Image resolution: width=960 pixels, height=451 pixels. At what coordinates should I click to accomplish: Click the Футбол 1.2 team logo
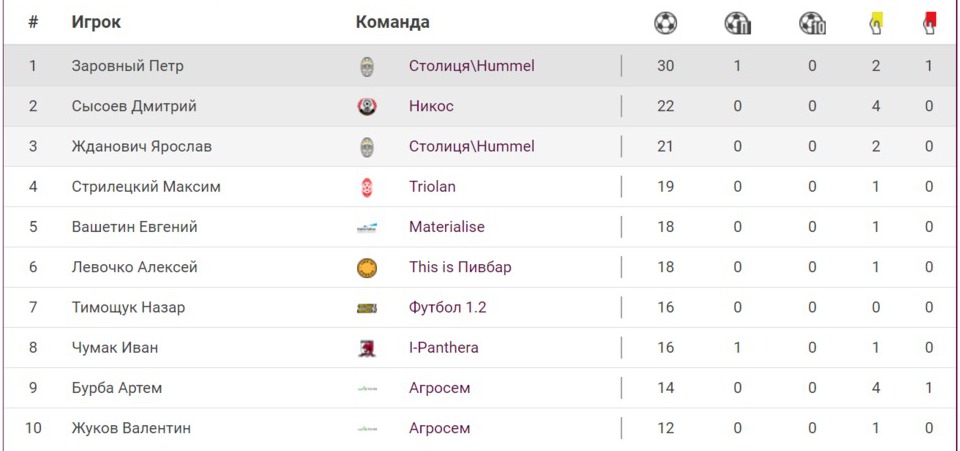[x=367, y=308]
